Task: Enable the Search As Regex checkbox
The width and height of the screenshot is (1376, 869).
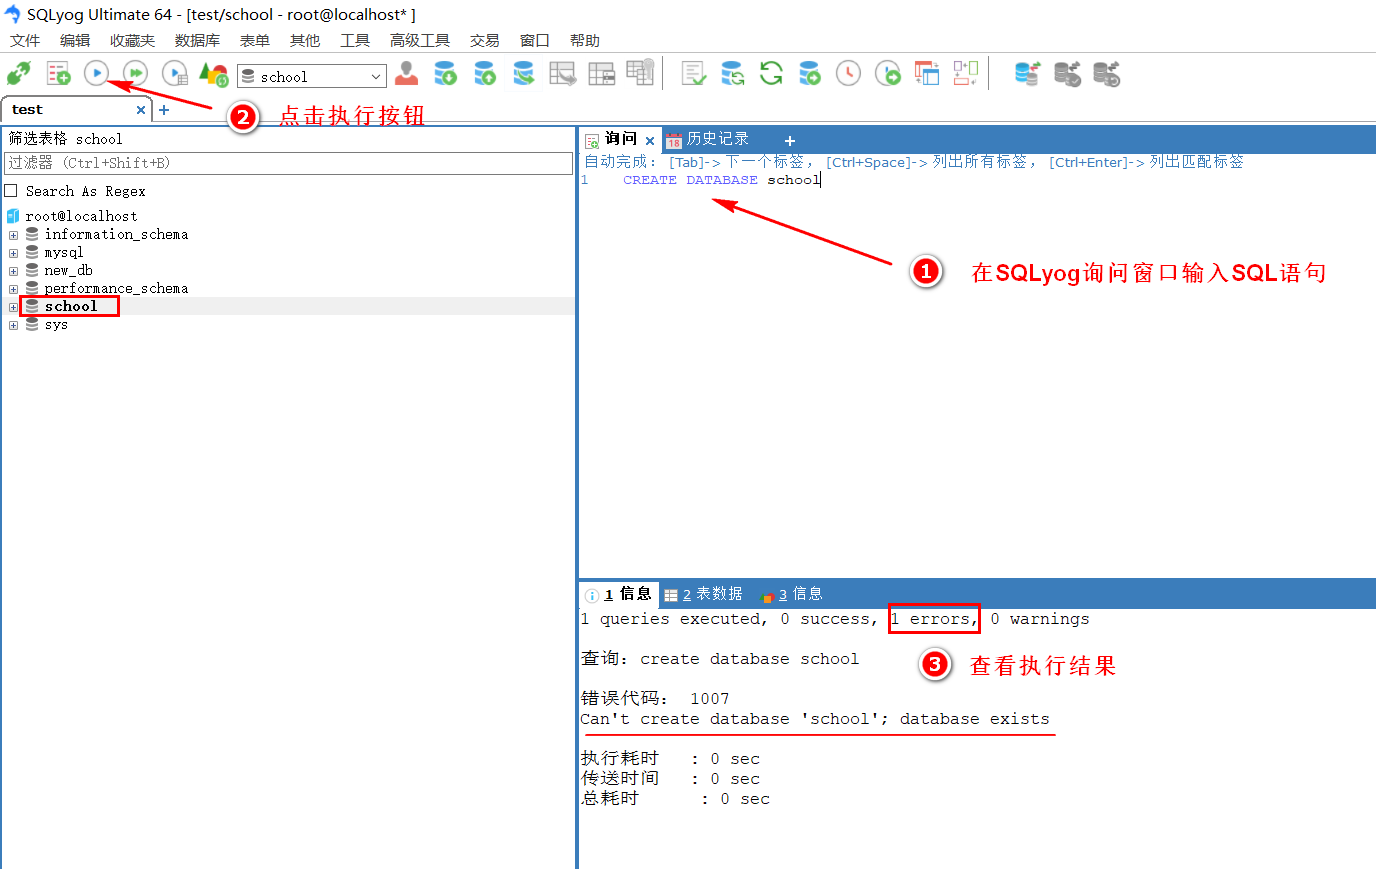Action: [11, 190]
